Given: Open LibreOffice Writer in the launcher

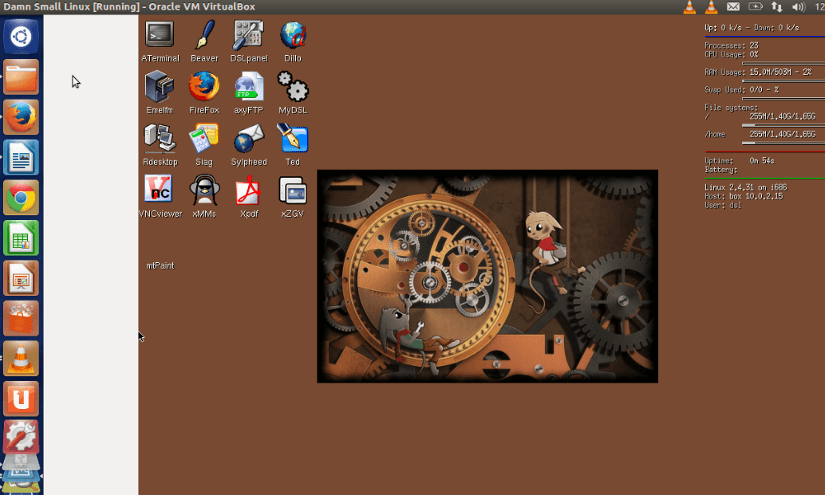Looking at the screenshot, I should point(21,157).
